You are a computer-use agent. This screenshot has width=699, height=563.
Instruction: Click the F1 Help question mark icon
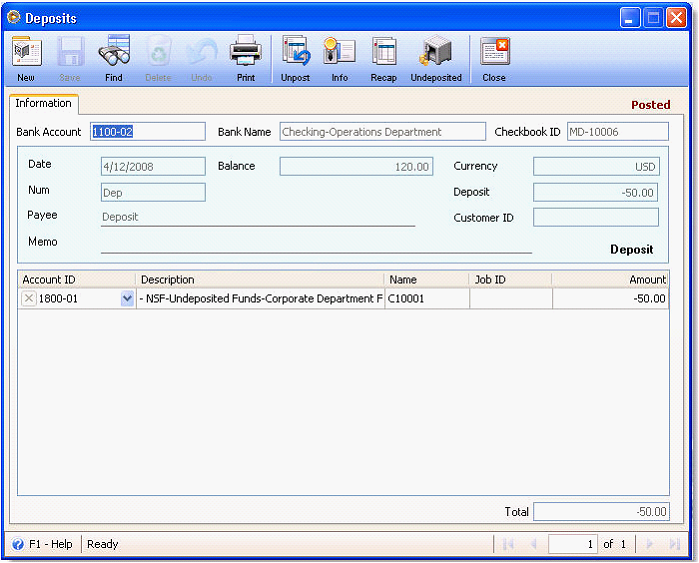pyautogui.click(x=18, y=544)
